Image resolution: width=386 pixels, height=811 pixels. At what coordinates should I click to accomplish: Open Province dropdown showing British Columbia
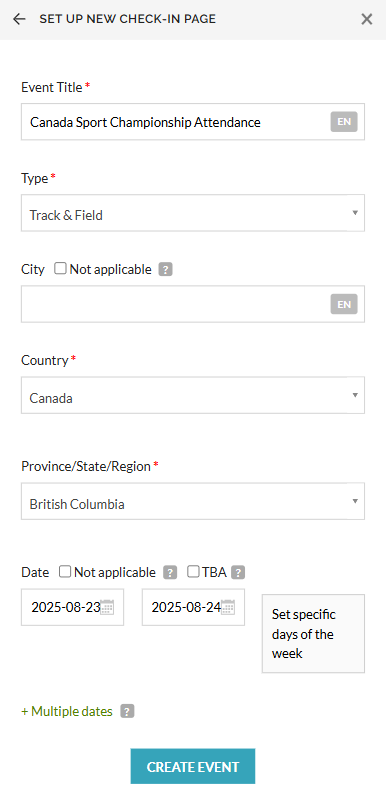click(192, 501)
